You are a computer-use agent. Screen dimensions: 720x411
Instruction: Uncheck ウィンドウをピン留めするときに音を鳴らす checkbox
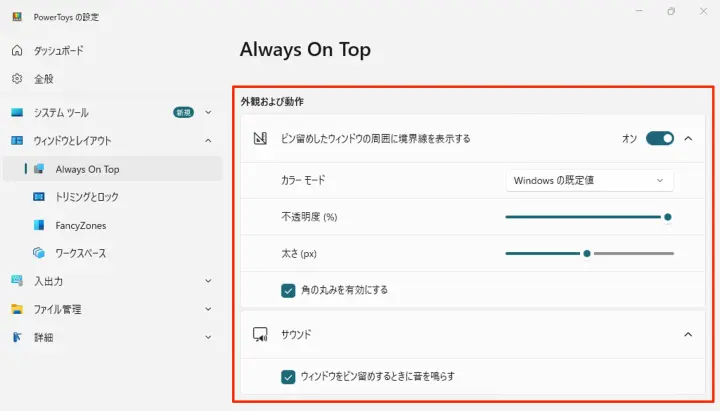coord(288,377)
